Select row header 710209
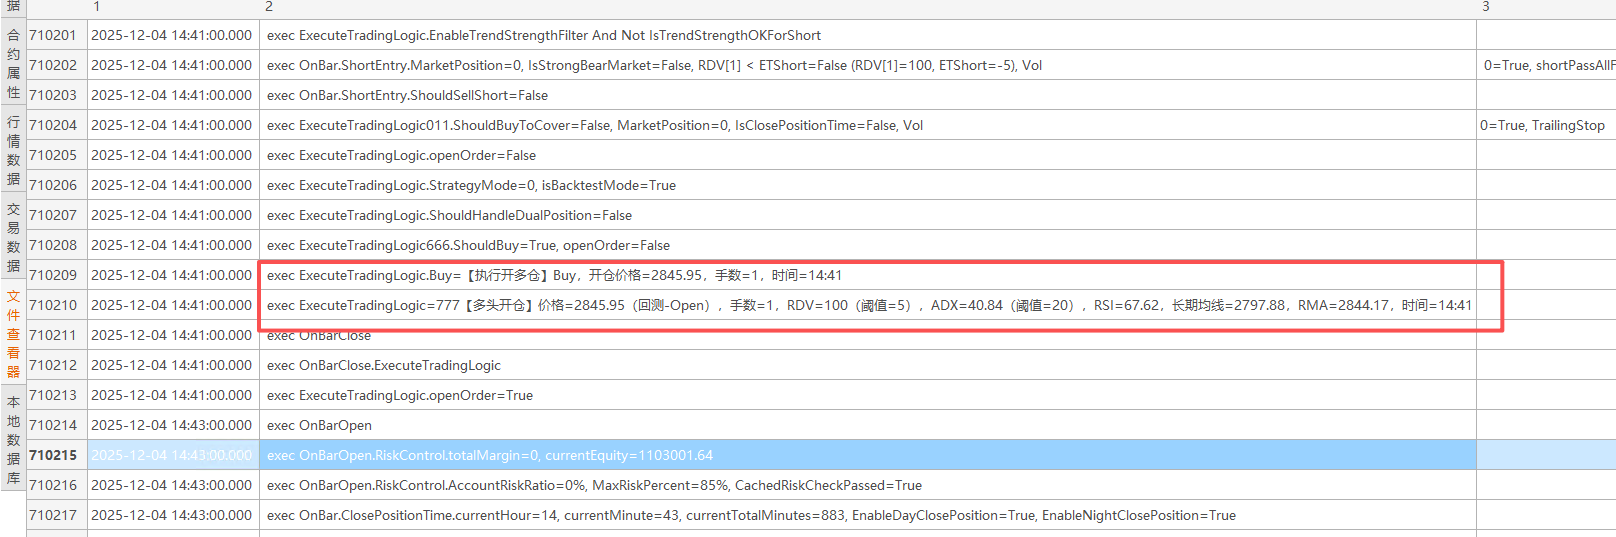Screen dimensions: 1616x537 53,275
